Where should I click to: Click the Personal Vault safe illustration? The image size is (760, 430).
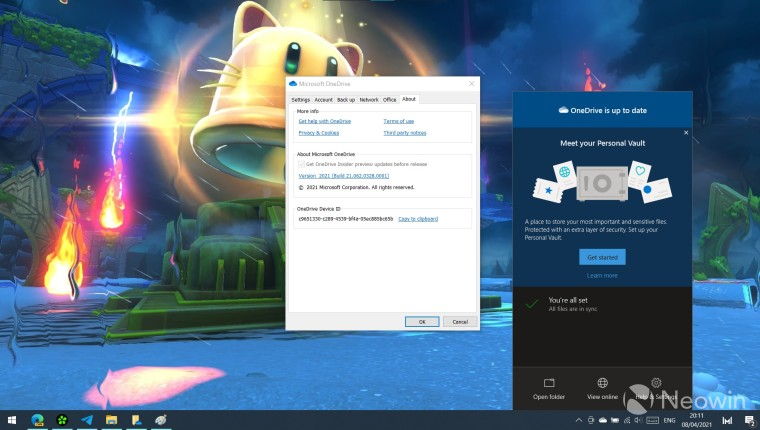[x=602, y=183]
